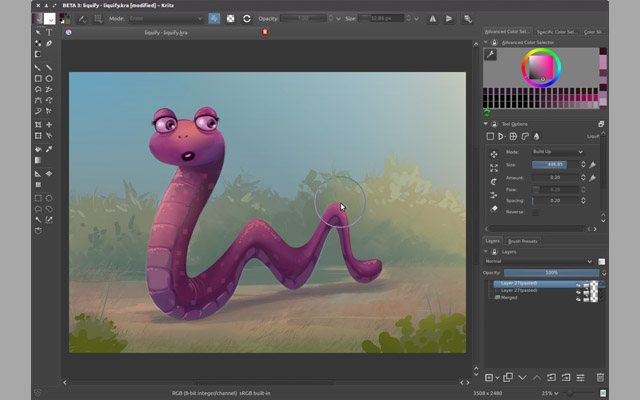640x400 pixels.
Task: Select the Polygon tool in toolbox
Action: click(x=38, y=89)
